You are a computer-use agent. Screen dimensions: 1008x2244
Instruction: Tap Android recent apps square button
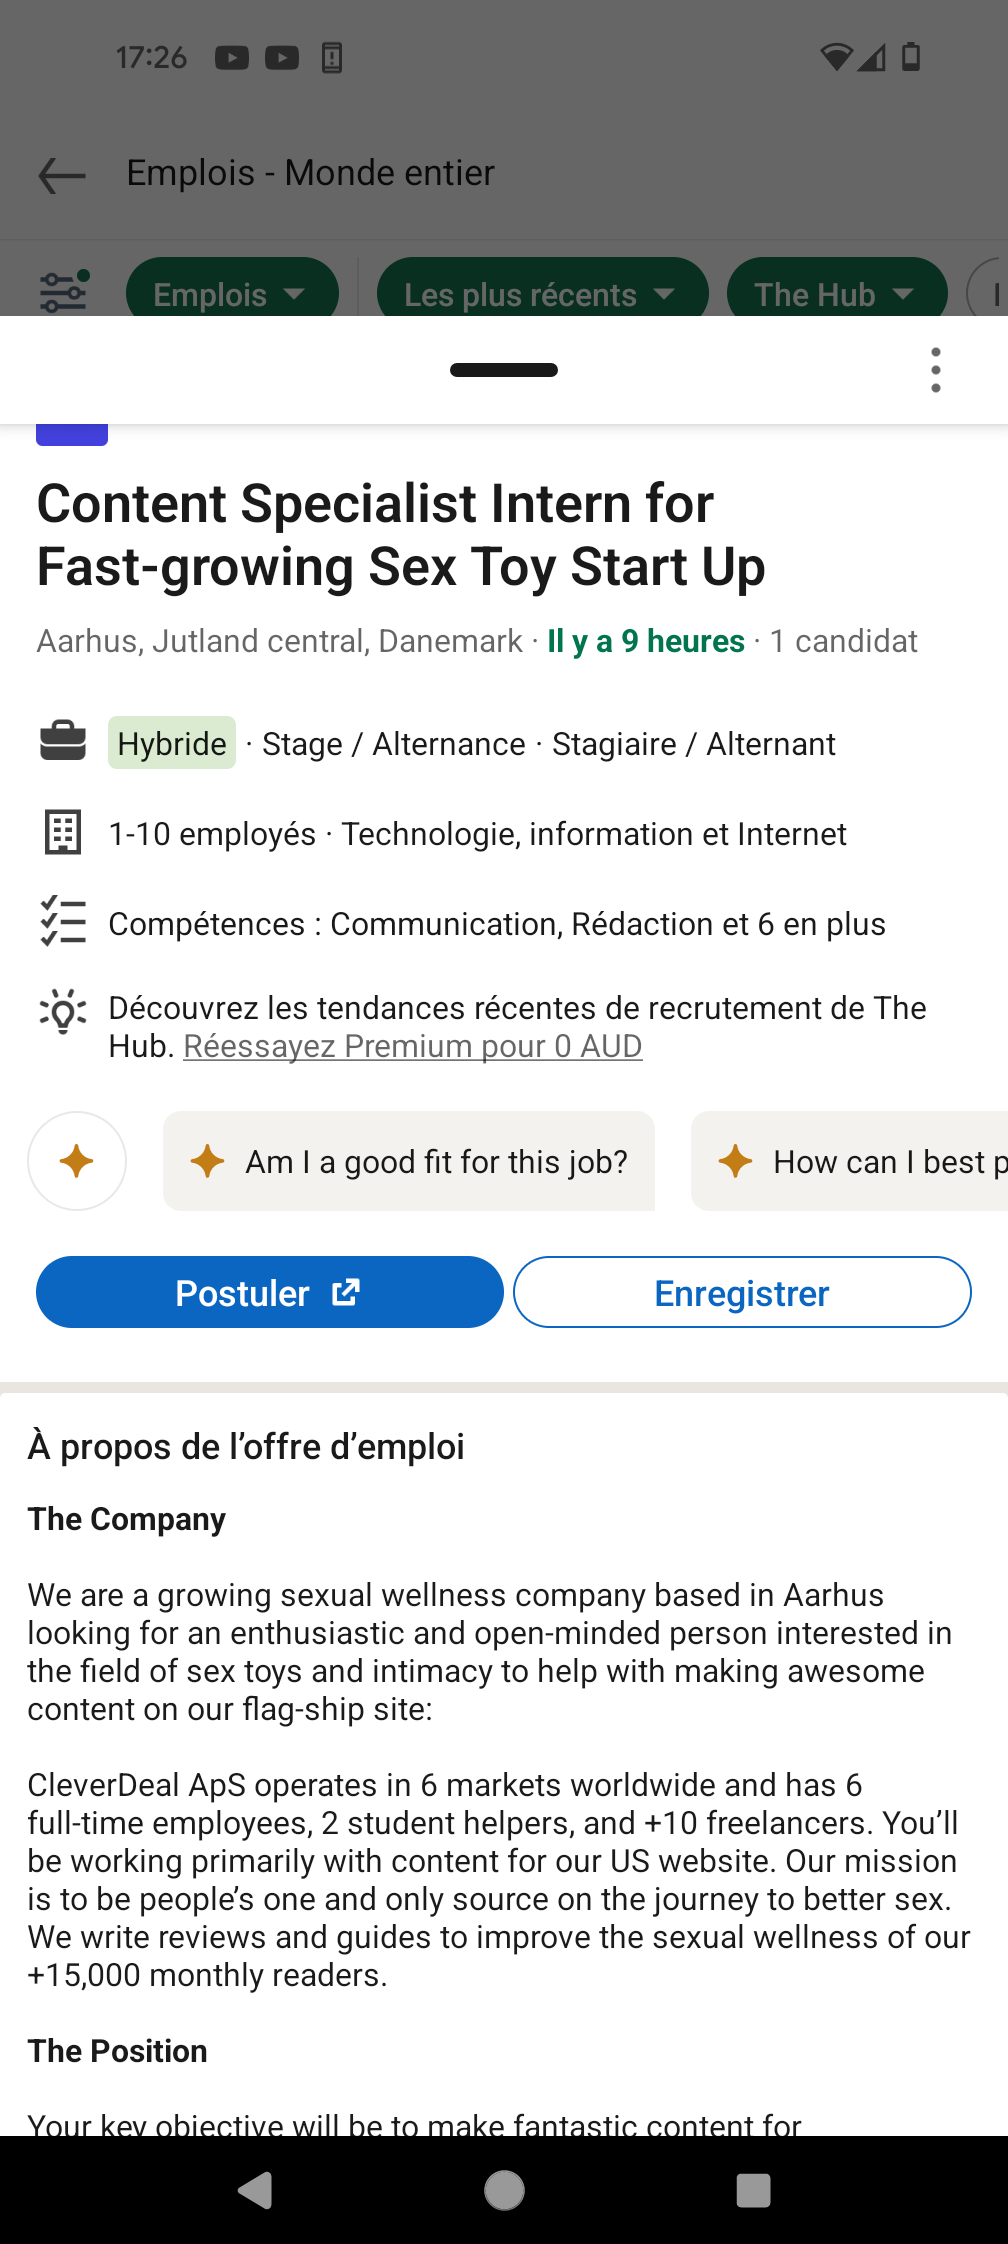(x=753, y=2190)
